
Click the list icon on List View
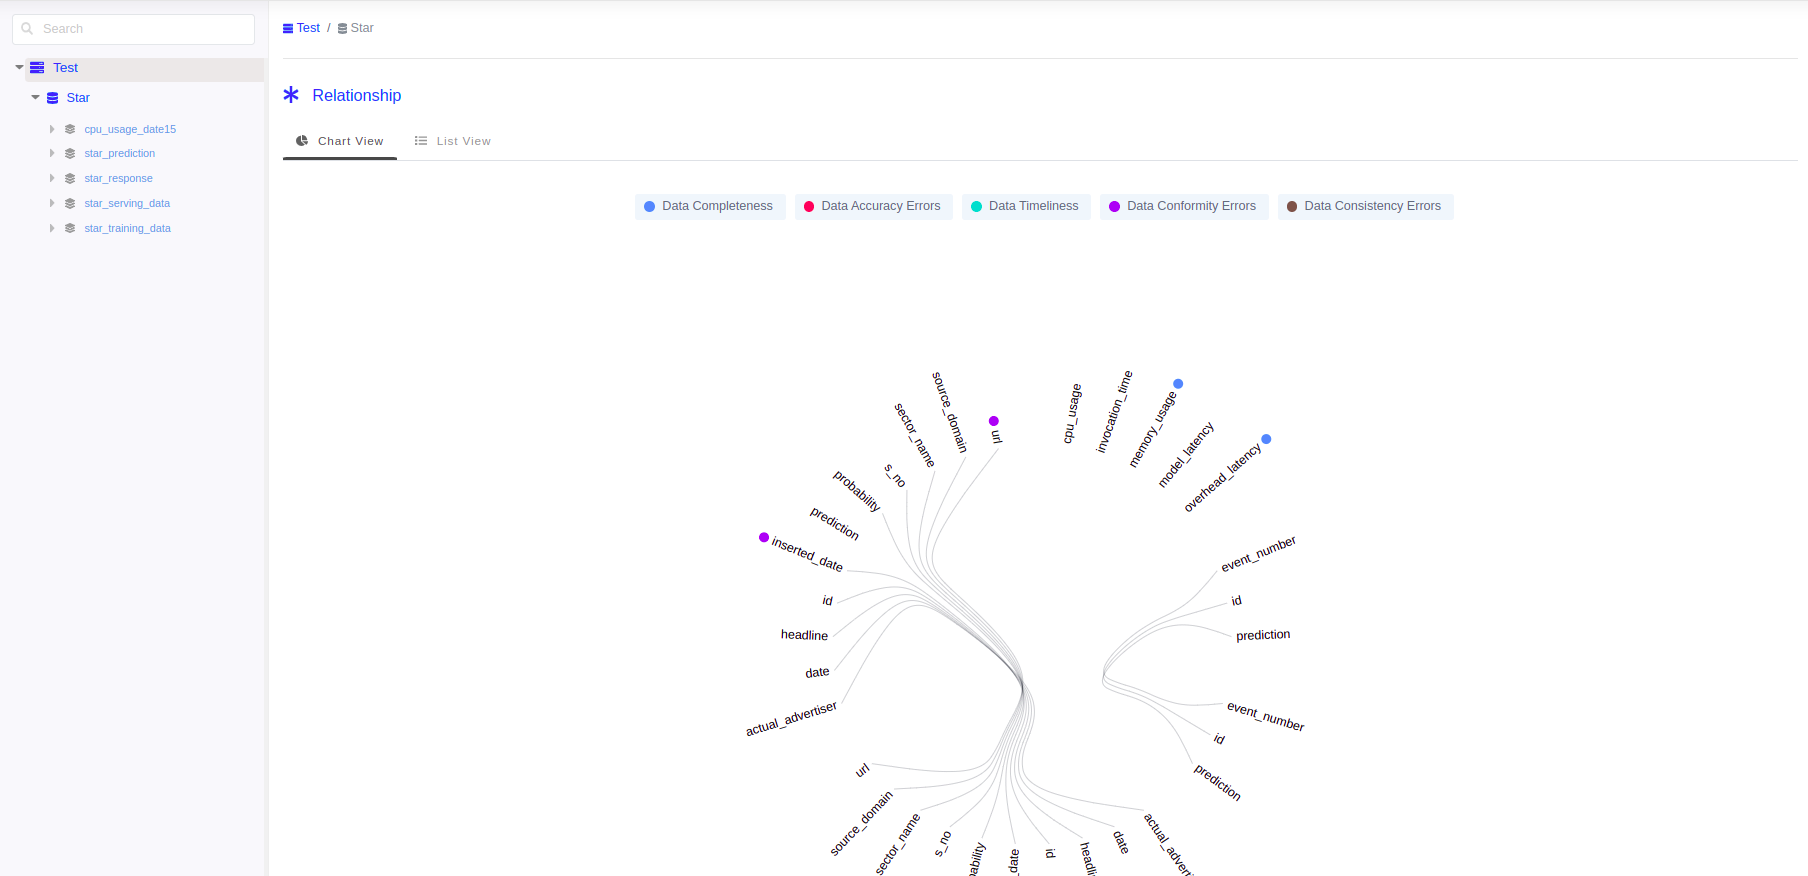(x=421, y=141)
